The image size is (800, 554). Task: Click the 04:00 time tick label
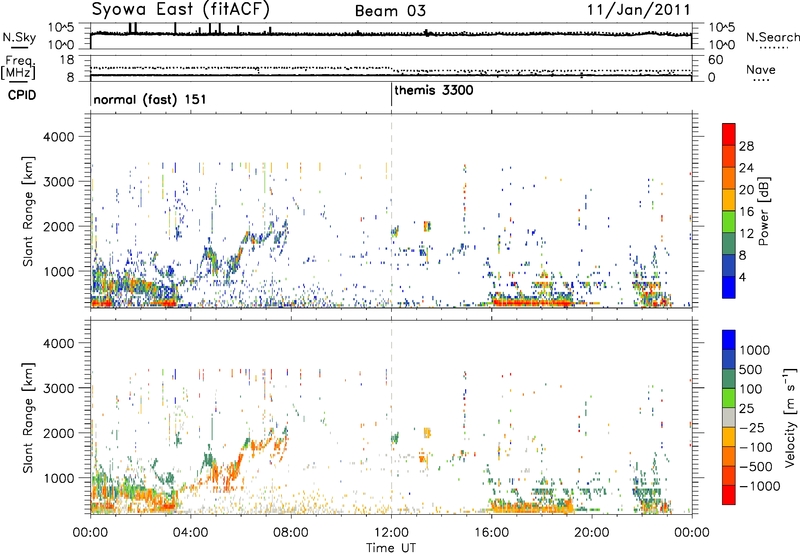pos(190,533)
